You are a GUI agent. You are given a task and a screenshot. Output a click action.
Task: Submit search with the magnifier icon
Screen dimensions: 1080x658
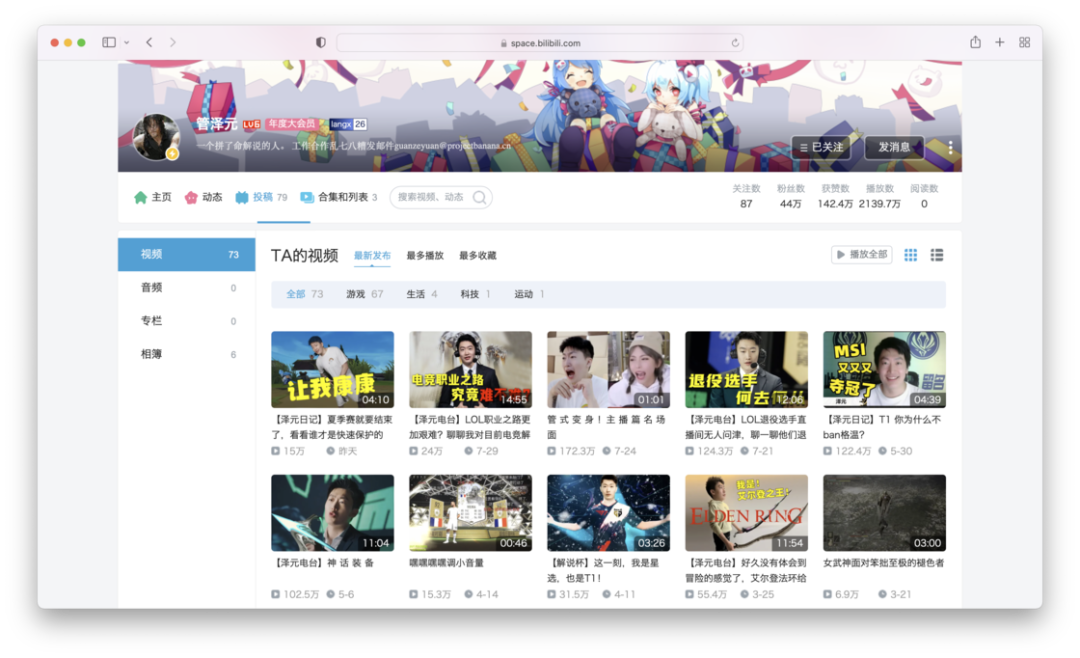point(480,198)
